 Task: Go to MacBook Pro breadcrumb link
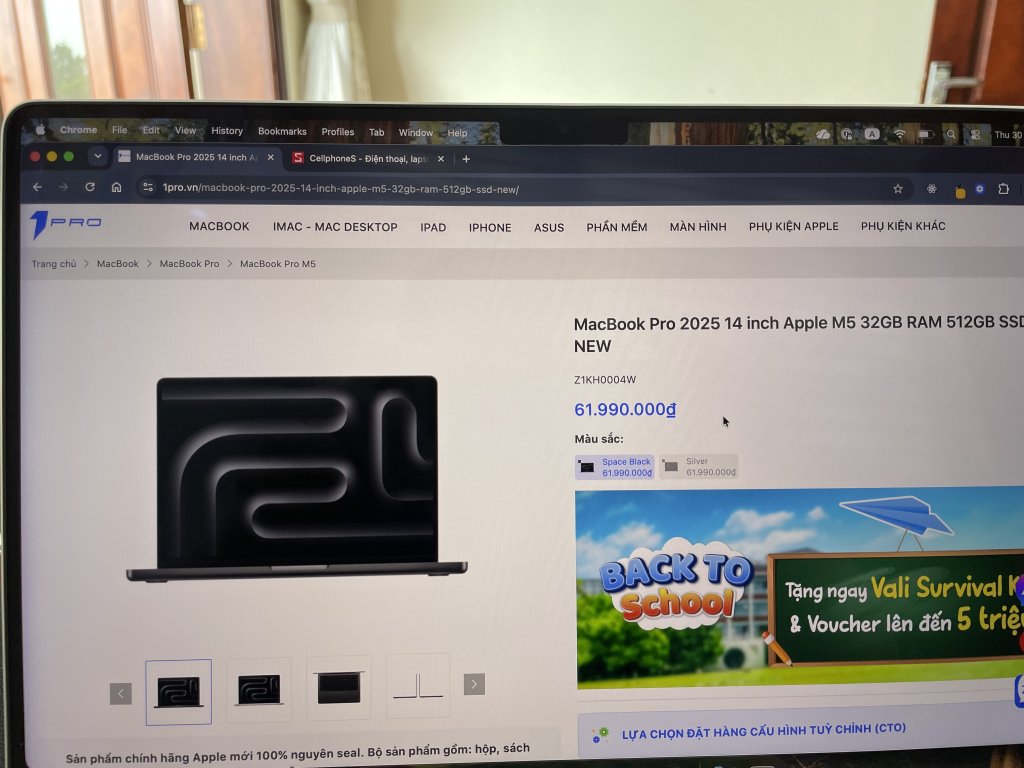pyautogui.click(x=189, y=264)
